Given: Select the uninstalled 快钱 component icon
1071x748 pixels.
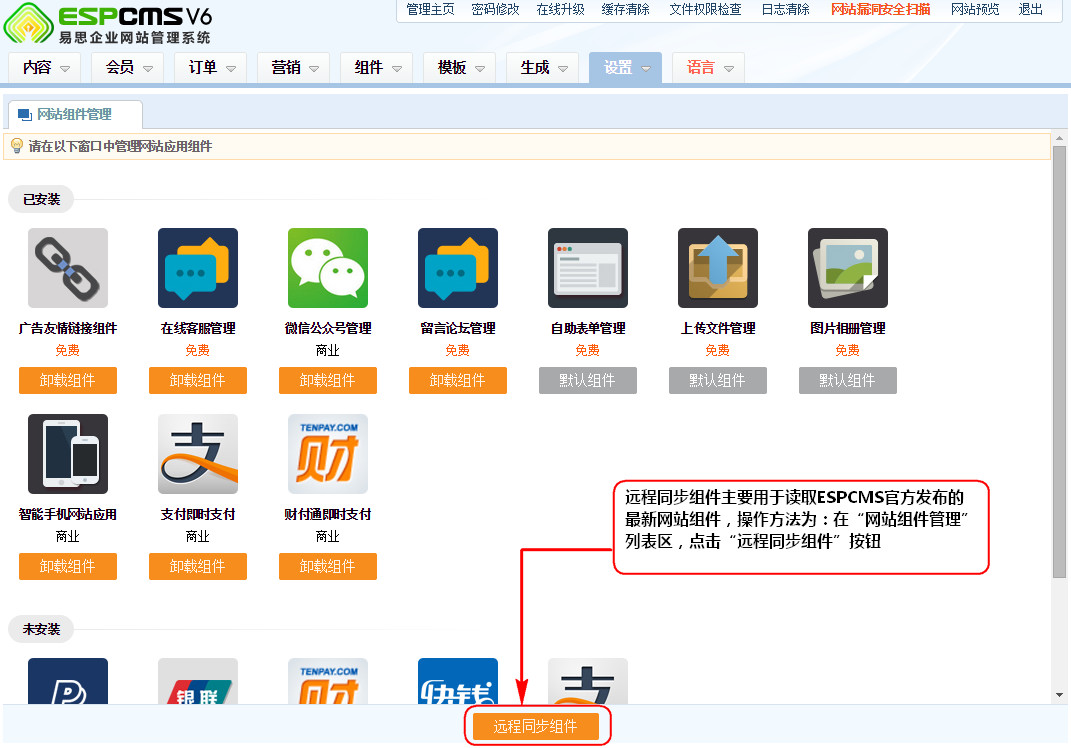Looking at the screenshot, I should (458, 680).
